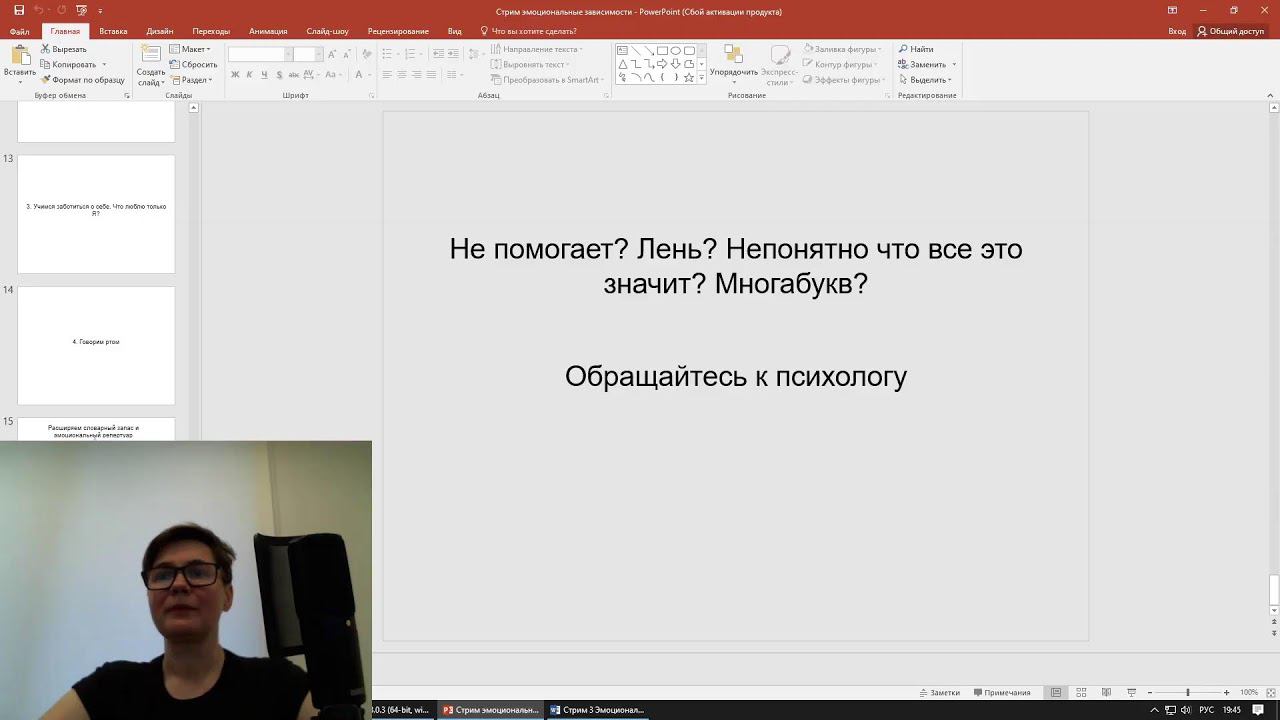Collapse the ribbon with the chevron
The width and height of the screenshot is (1280, 720).
(x=1270, y=96)
